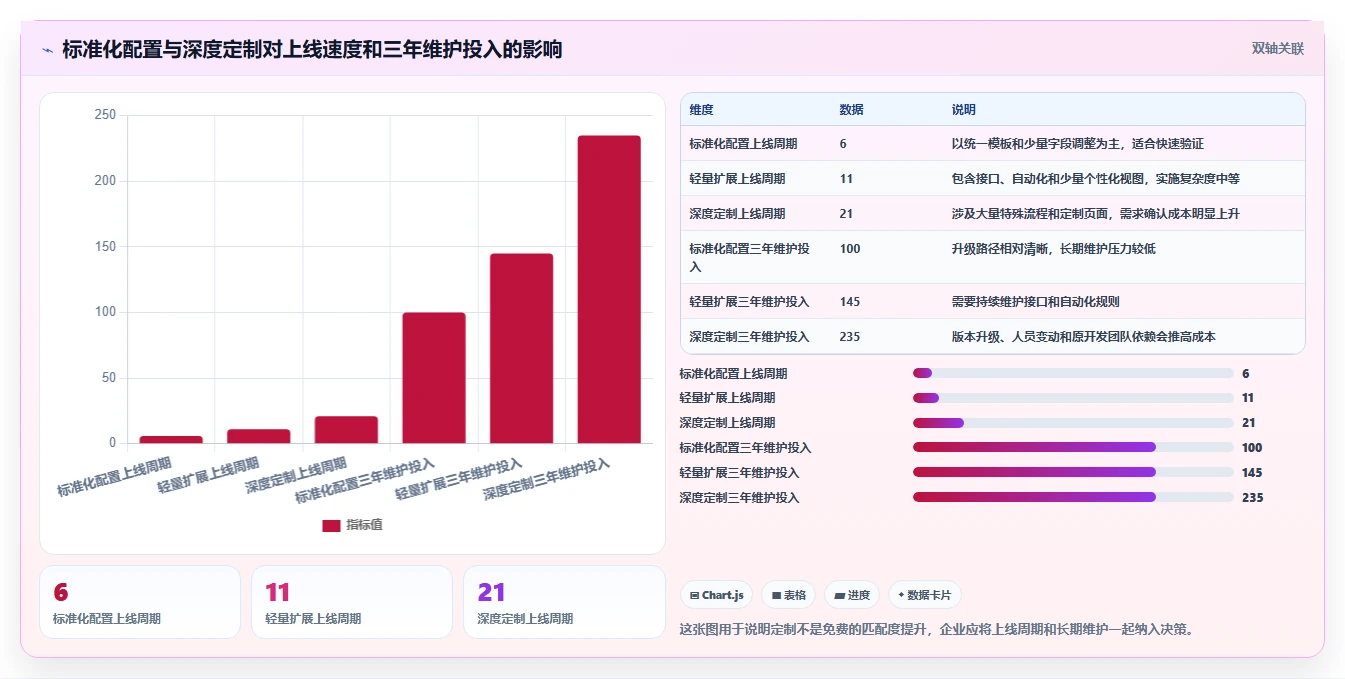Viewport: 1345px width, 679px height.
Task: Click the 维度 table column header
Action: 702,110
